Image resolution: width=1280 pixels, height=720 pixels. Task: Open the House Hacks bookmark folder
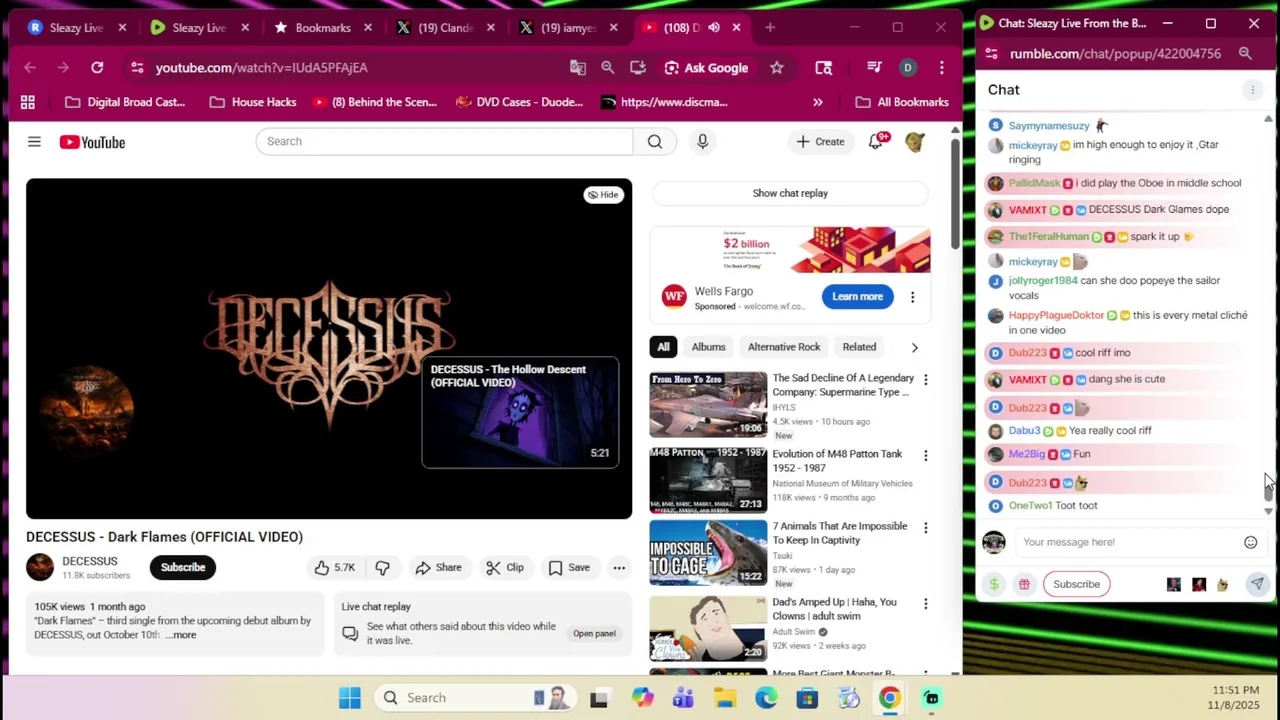pos(253,102)
